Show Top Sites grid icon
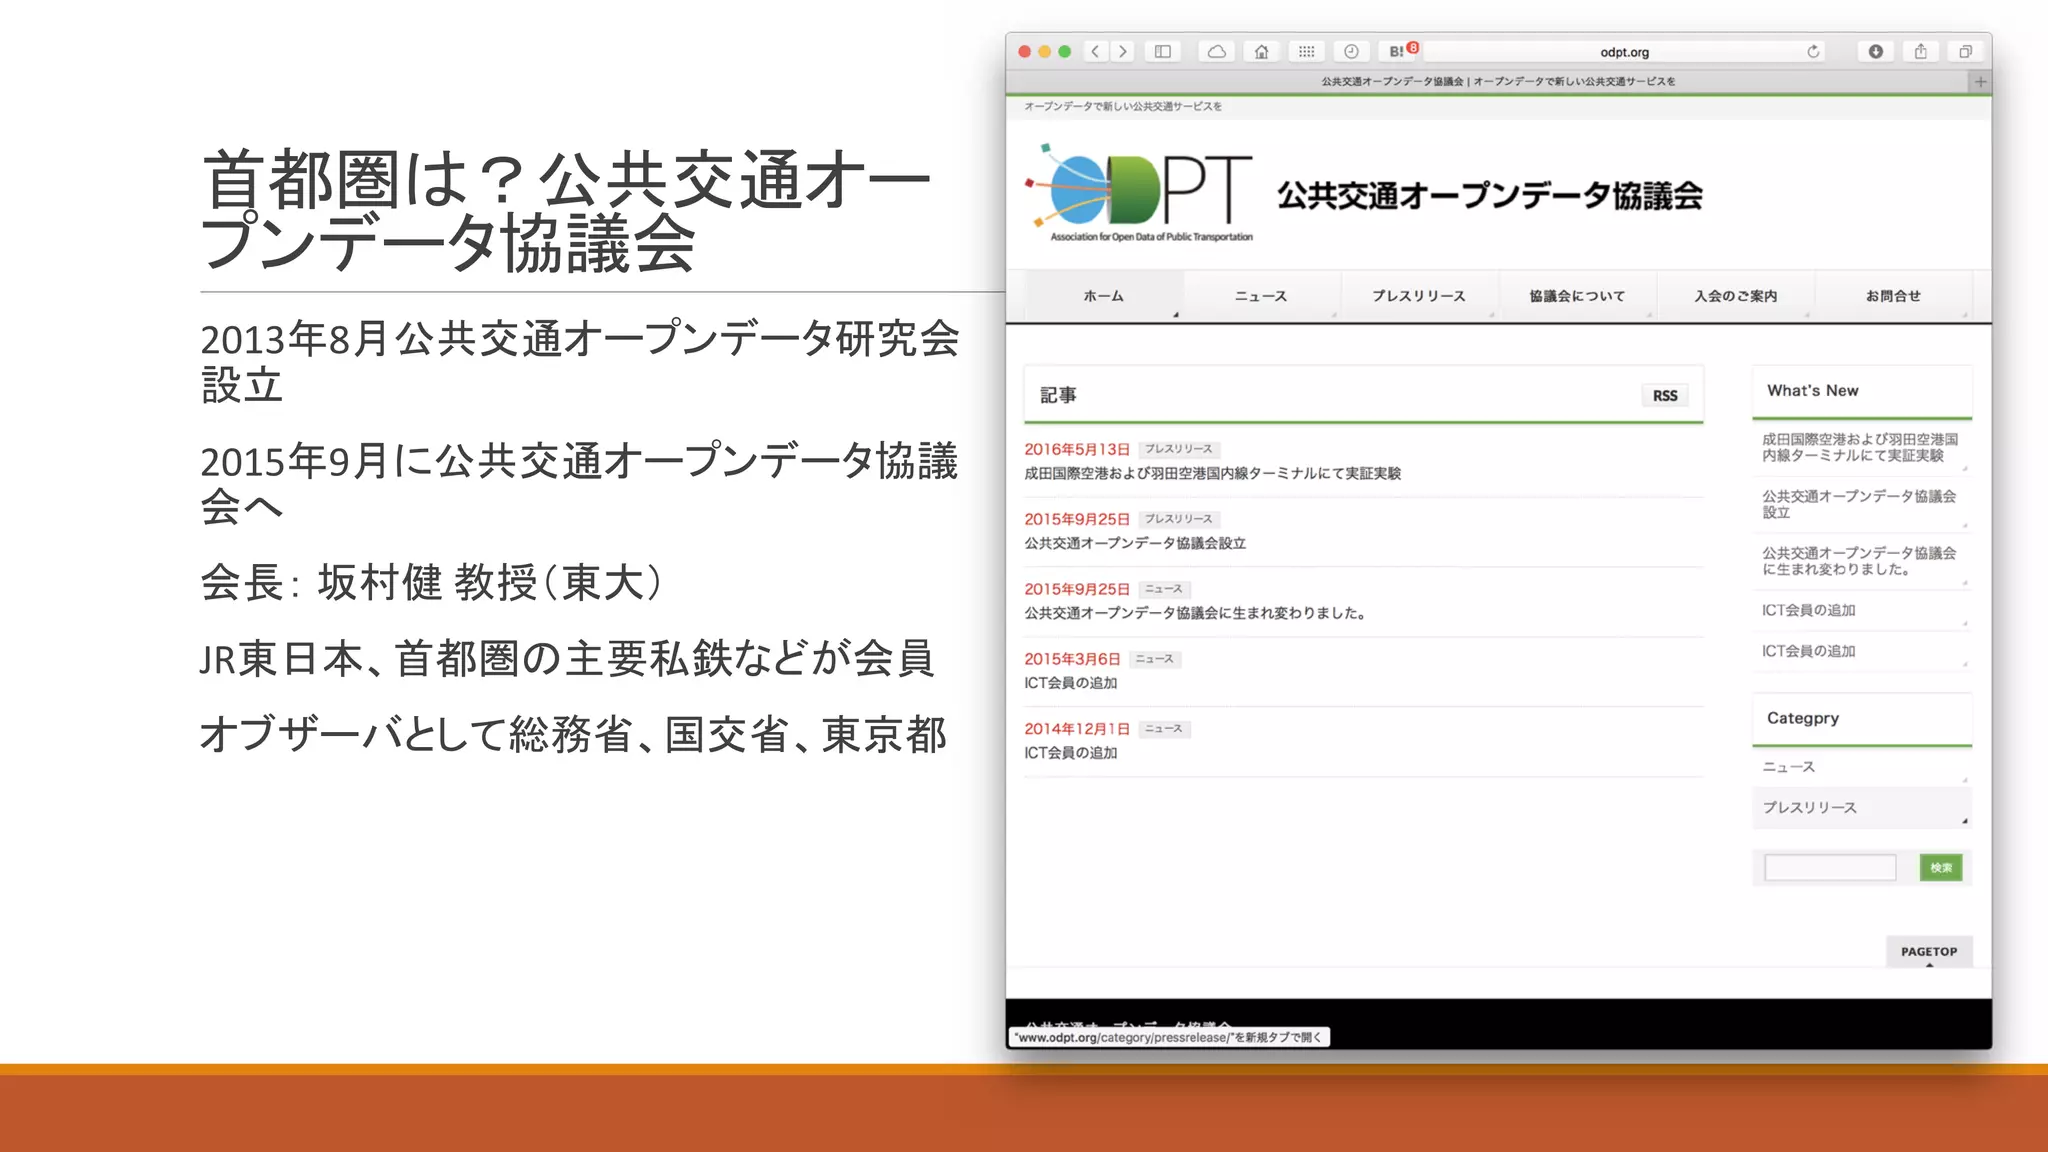 coord(1306,51)
